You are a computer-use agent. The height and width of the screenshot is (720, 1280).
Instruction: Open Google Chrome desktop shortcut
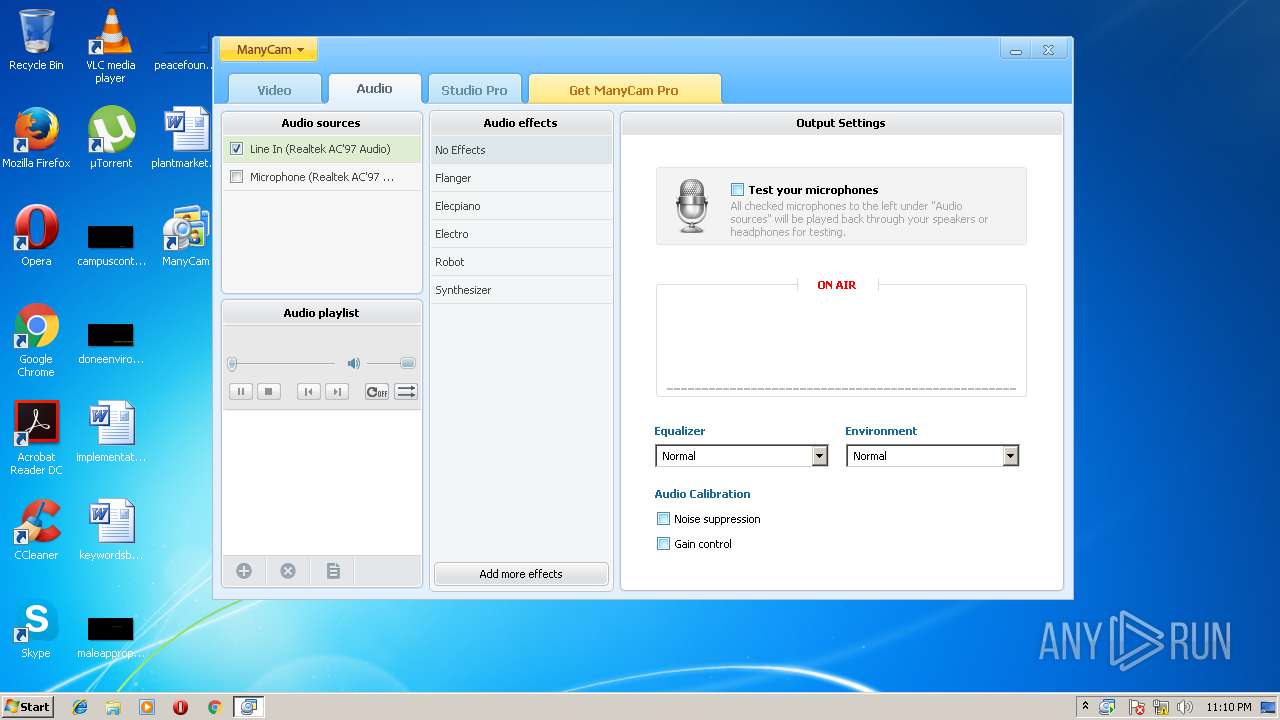click(x=36, y=340)
